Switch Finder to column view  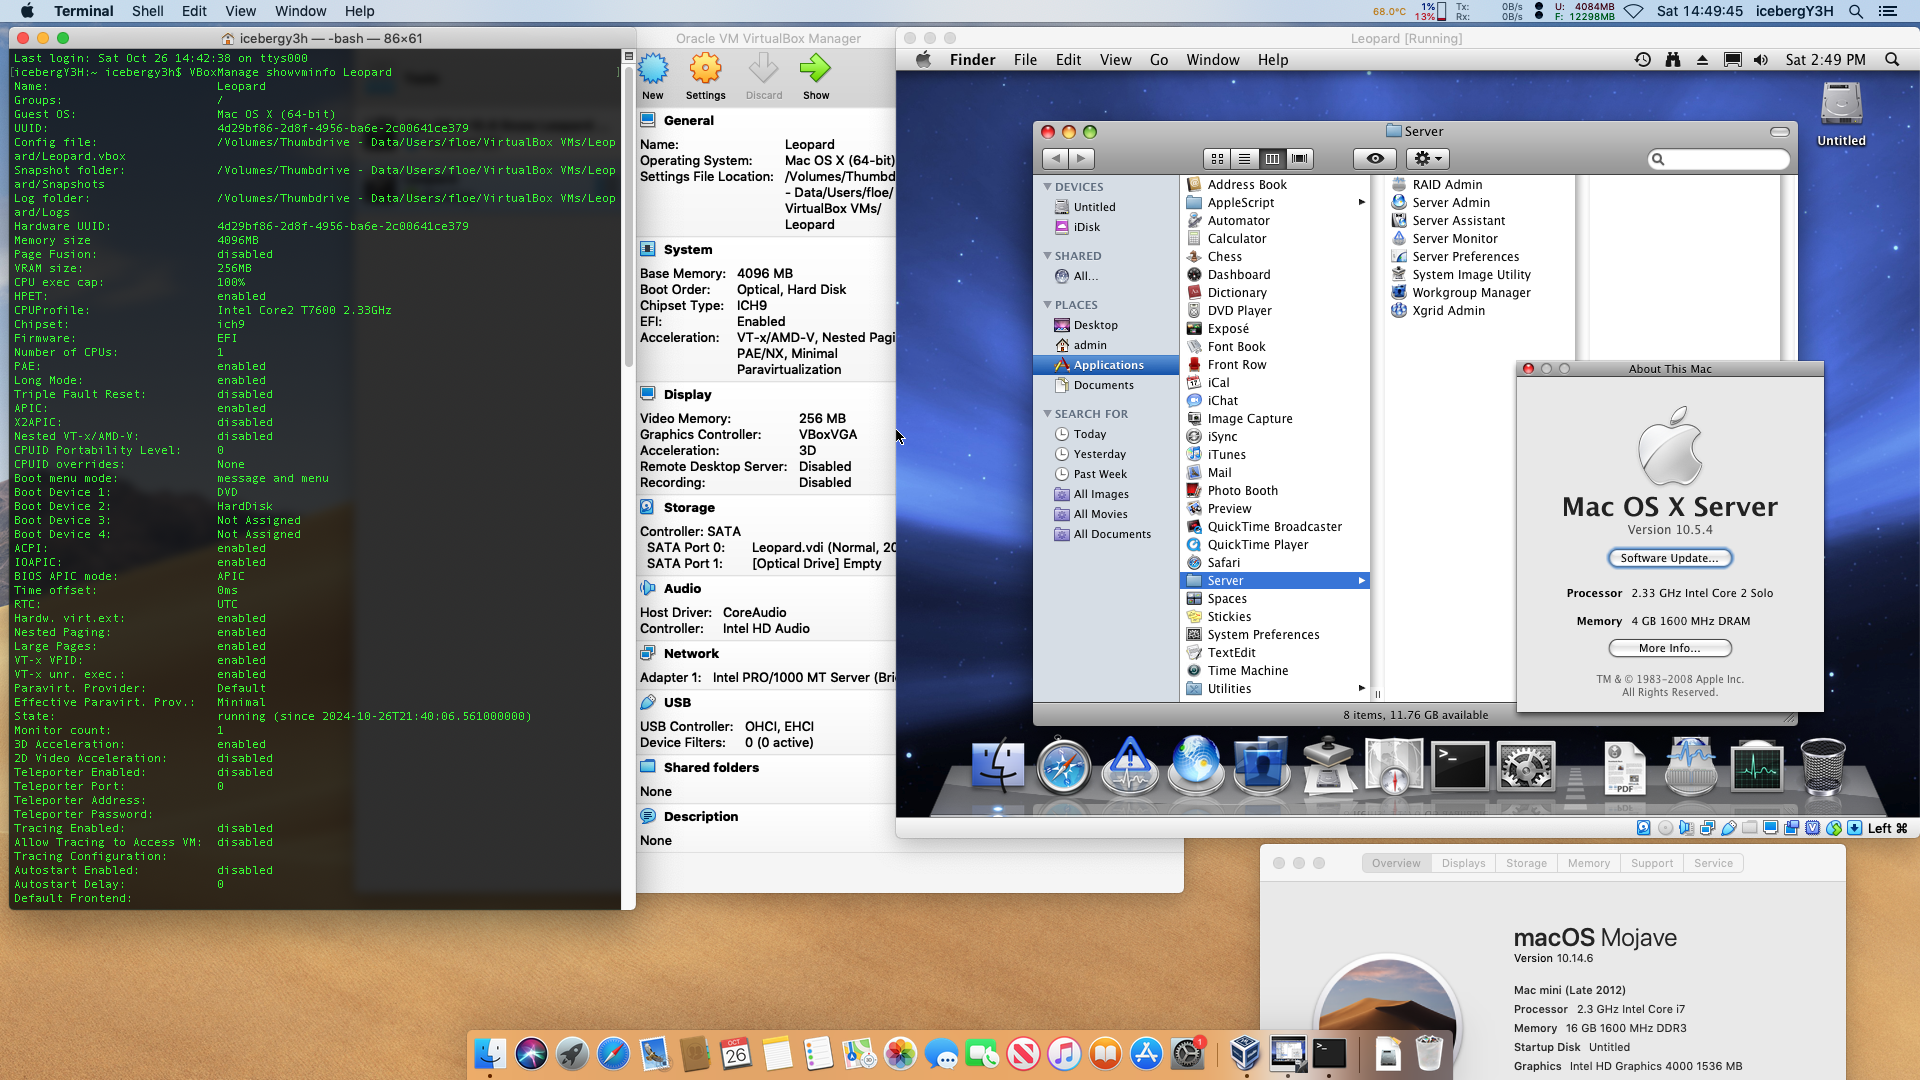(1272, 158)
